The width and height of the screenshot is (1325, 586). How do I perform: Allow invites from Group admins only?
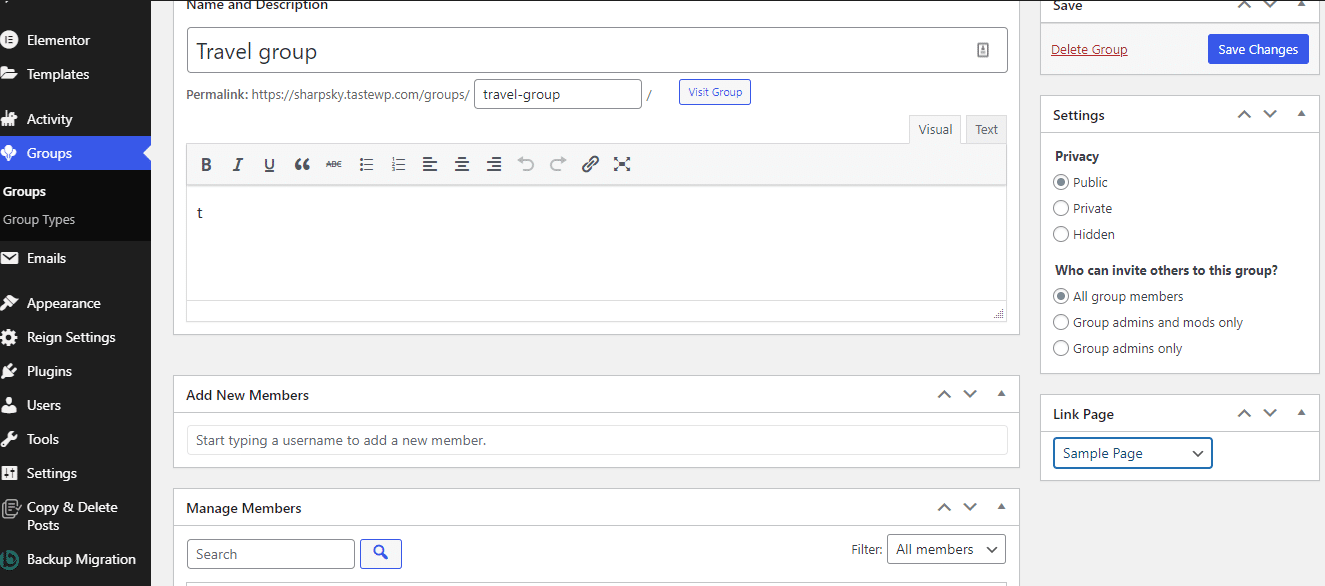click(1060, 348)
